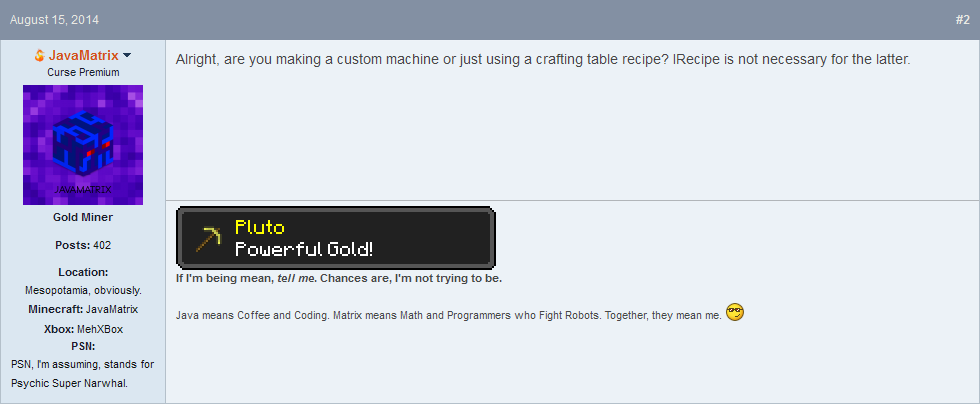Click the gold pickaxe icon in signature
The image size is (980, 404).
(x=207, y=239)
